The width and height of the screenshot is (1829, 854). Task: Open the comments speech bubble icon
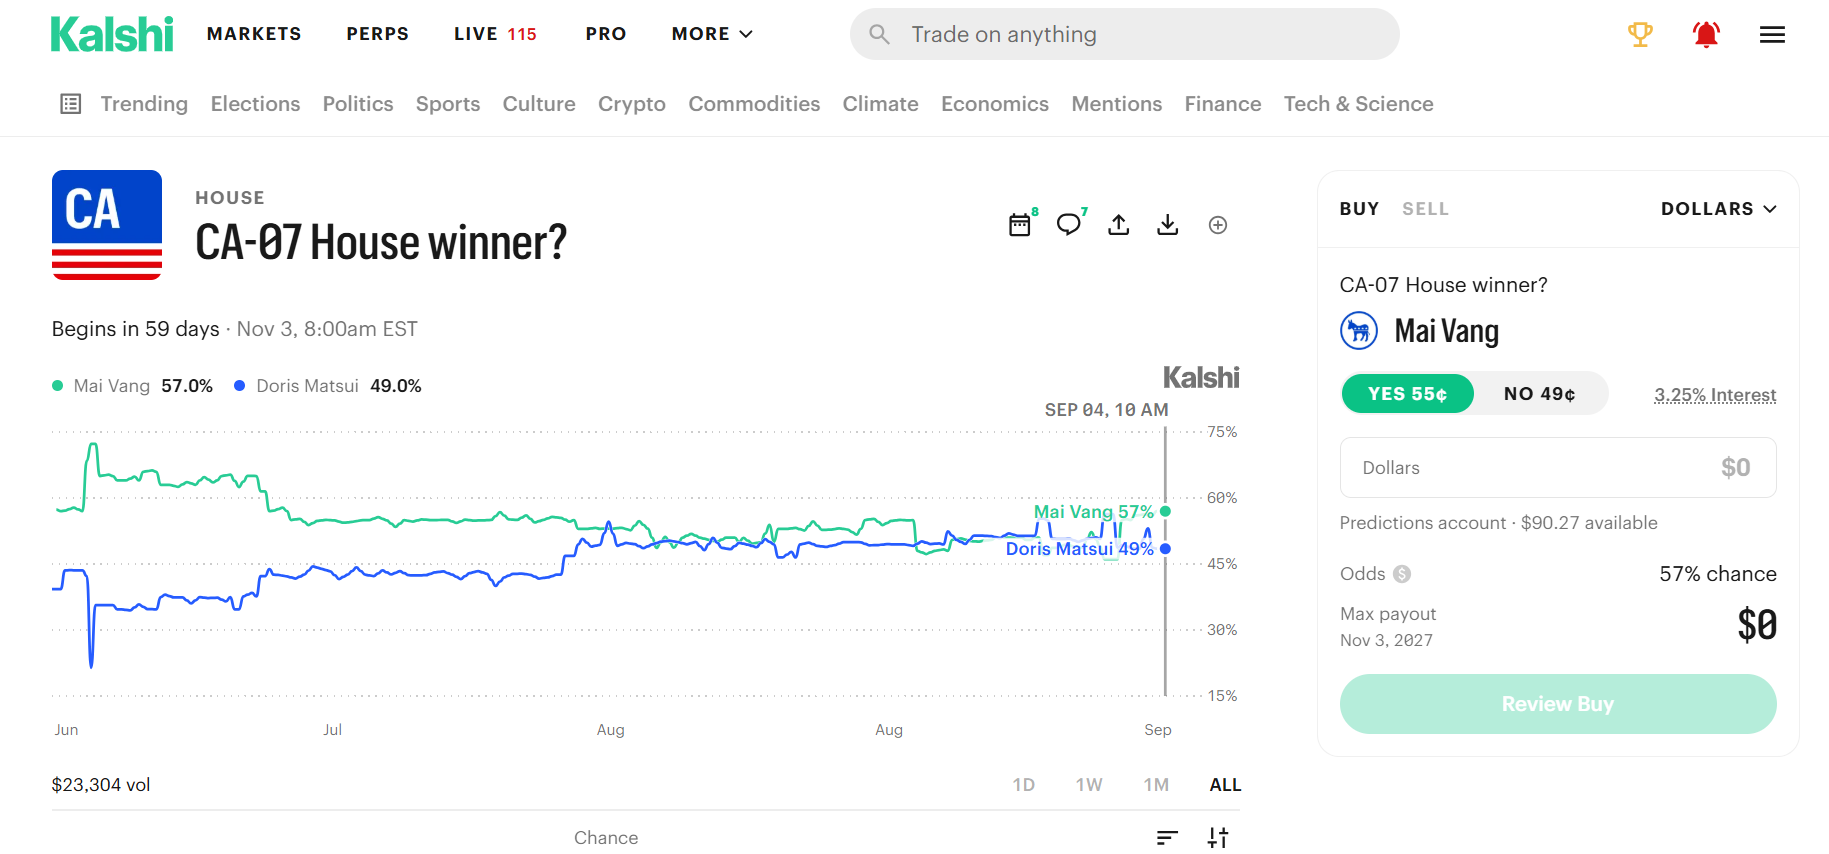[1069, 224]
